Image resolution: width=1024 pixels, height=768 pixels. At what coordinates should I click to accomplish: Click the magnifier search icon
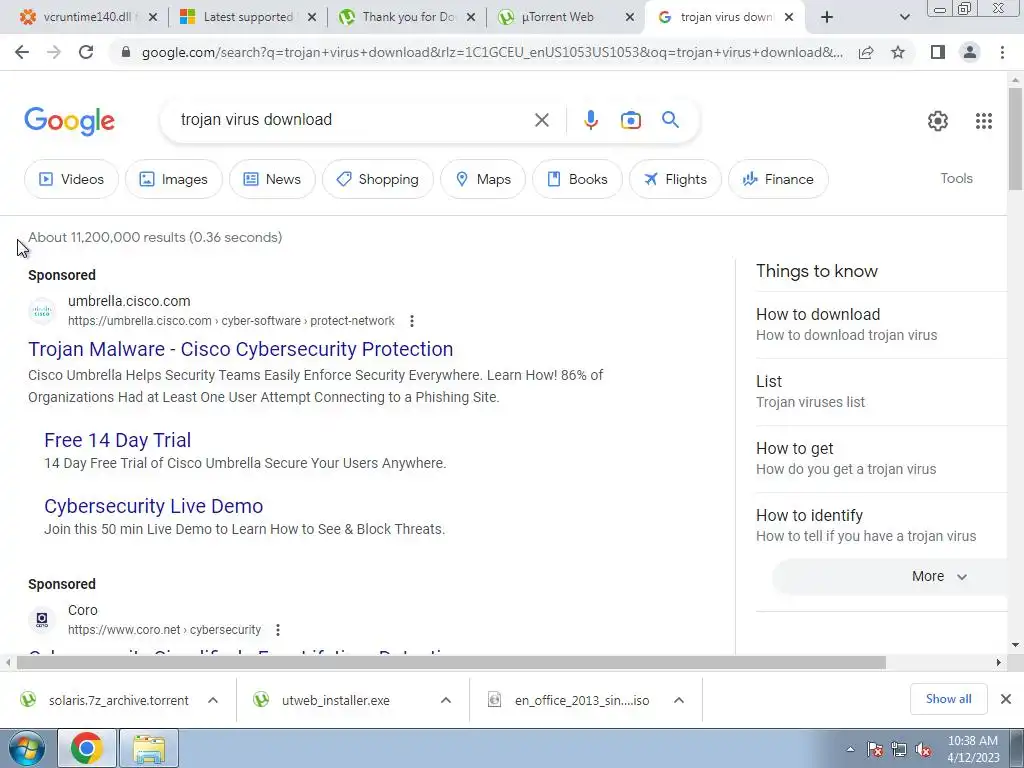(670, 120)
